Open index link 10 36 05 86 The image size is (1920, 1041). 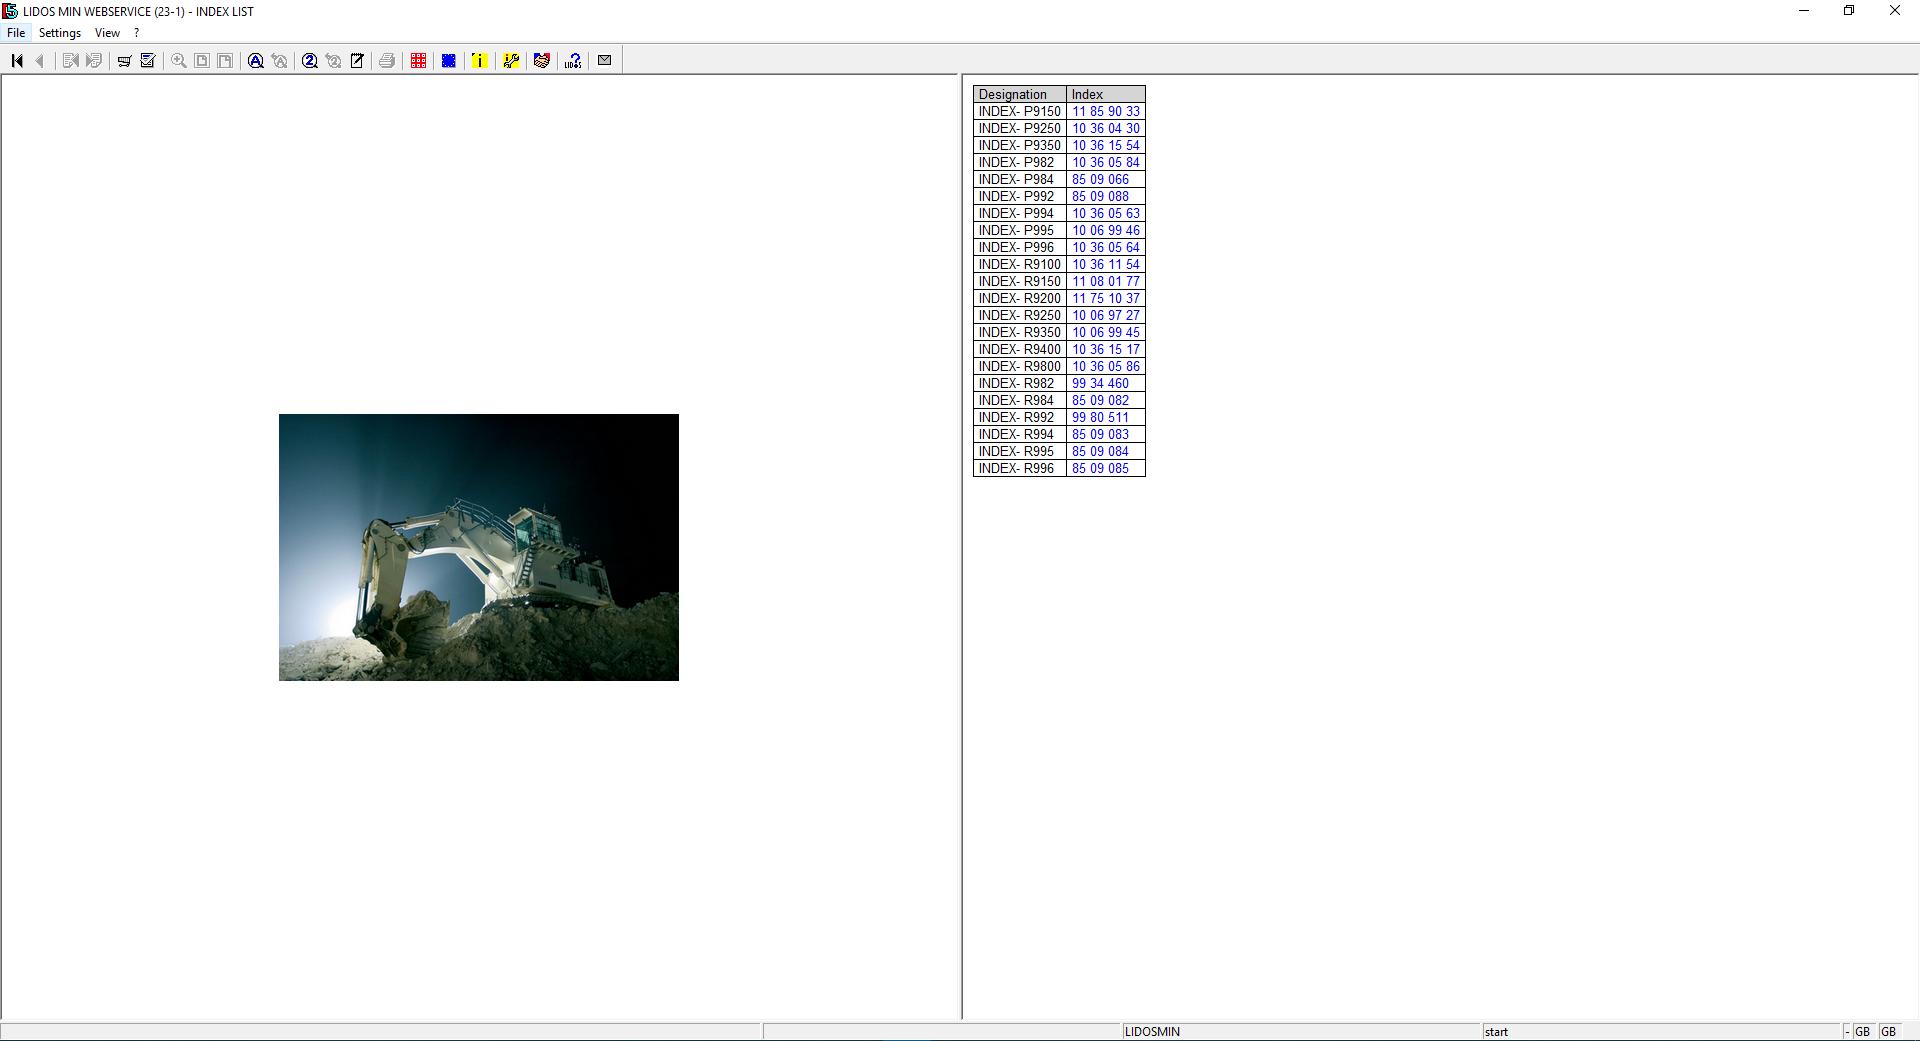[1106, 367]
